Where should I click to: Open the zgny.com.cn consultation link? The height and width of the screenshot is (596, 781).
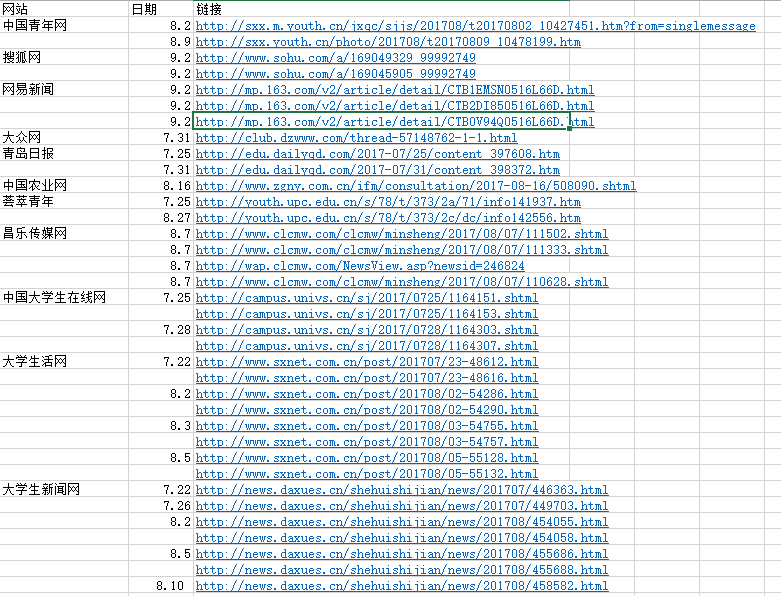pyautogui.click(x=415, y=186)
